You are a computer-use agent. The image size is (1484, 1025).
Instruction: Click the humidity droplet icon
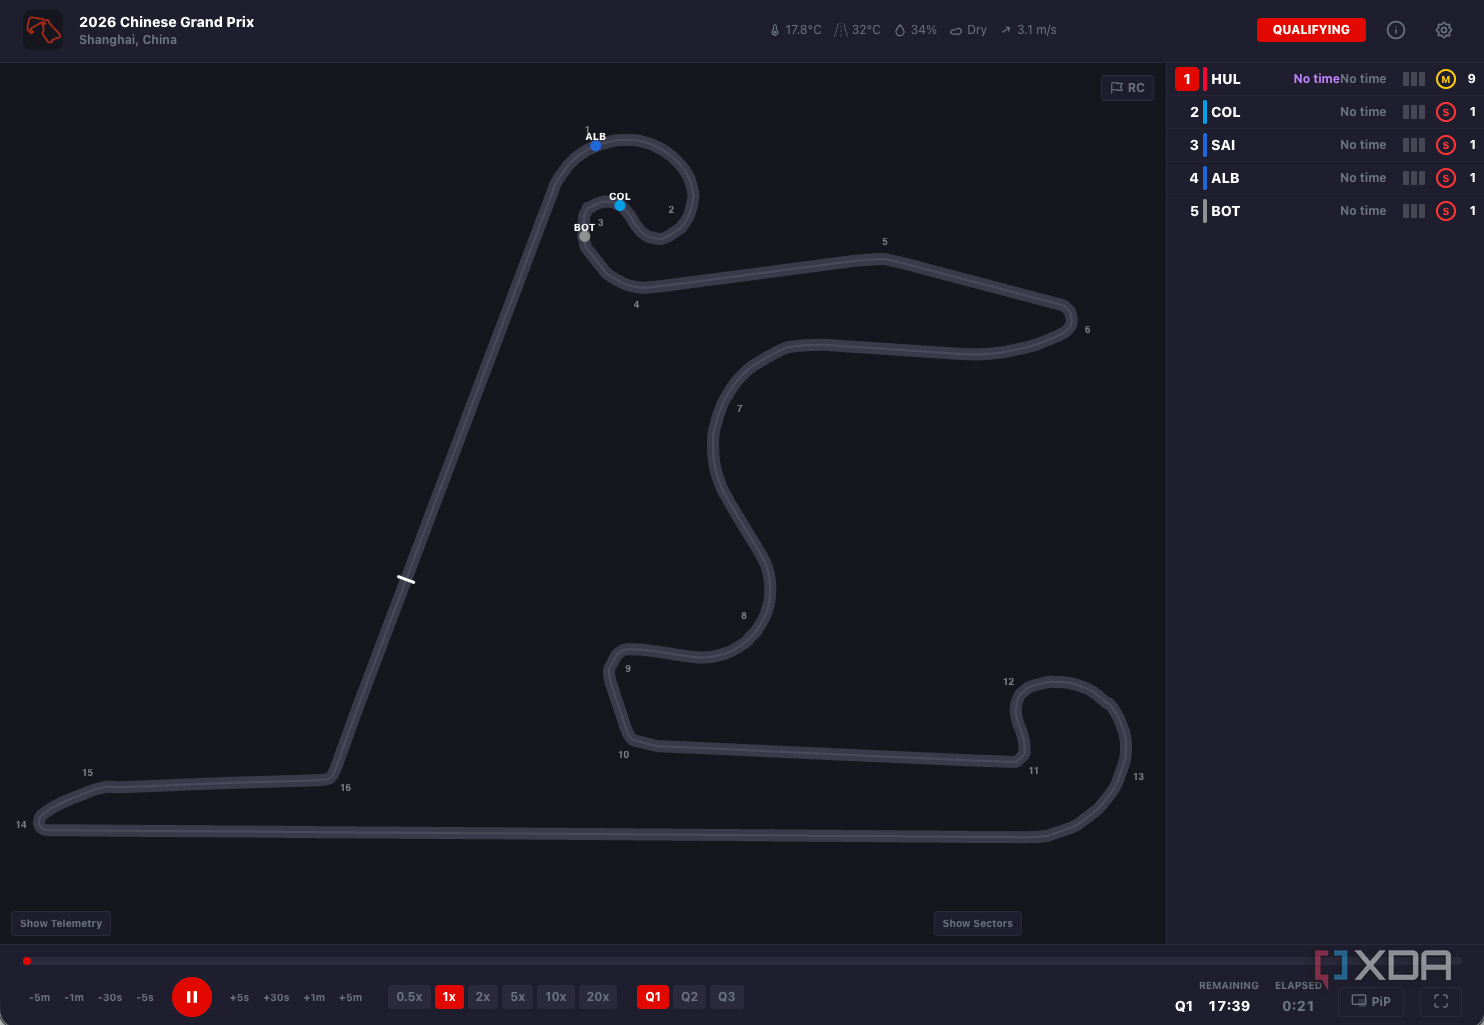click(x=900, y=30)
